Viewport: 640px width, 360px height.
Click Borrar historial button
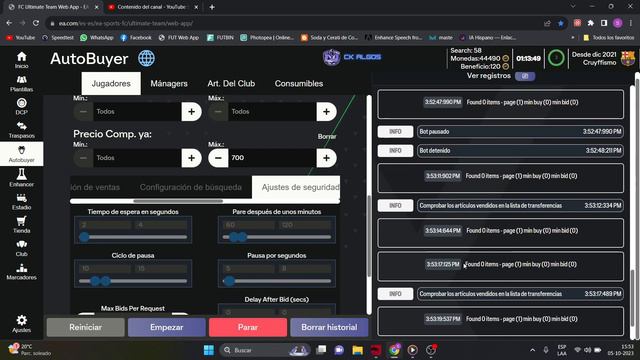pyautogui.click(x=329, y=327)
